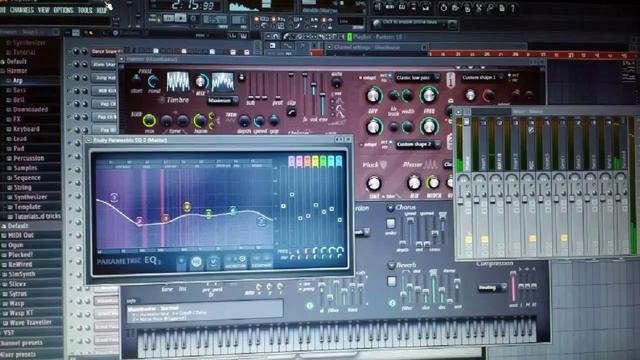Click EQ band 6 teal node
640x360 pixels.
(x=233, y=210)
